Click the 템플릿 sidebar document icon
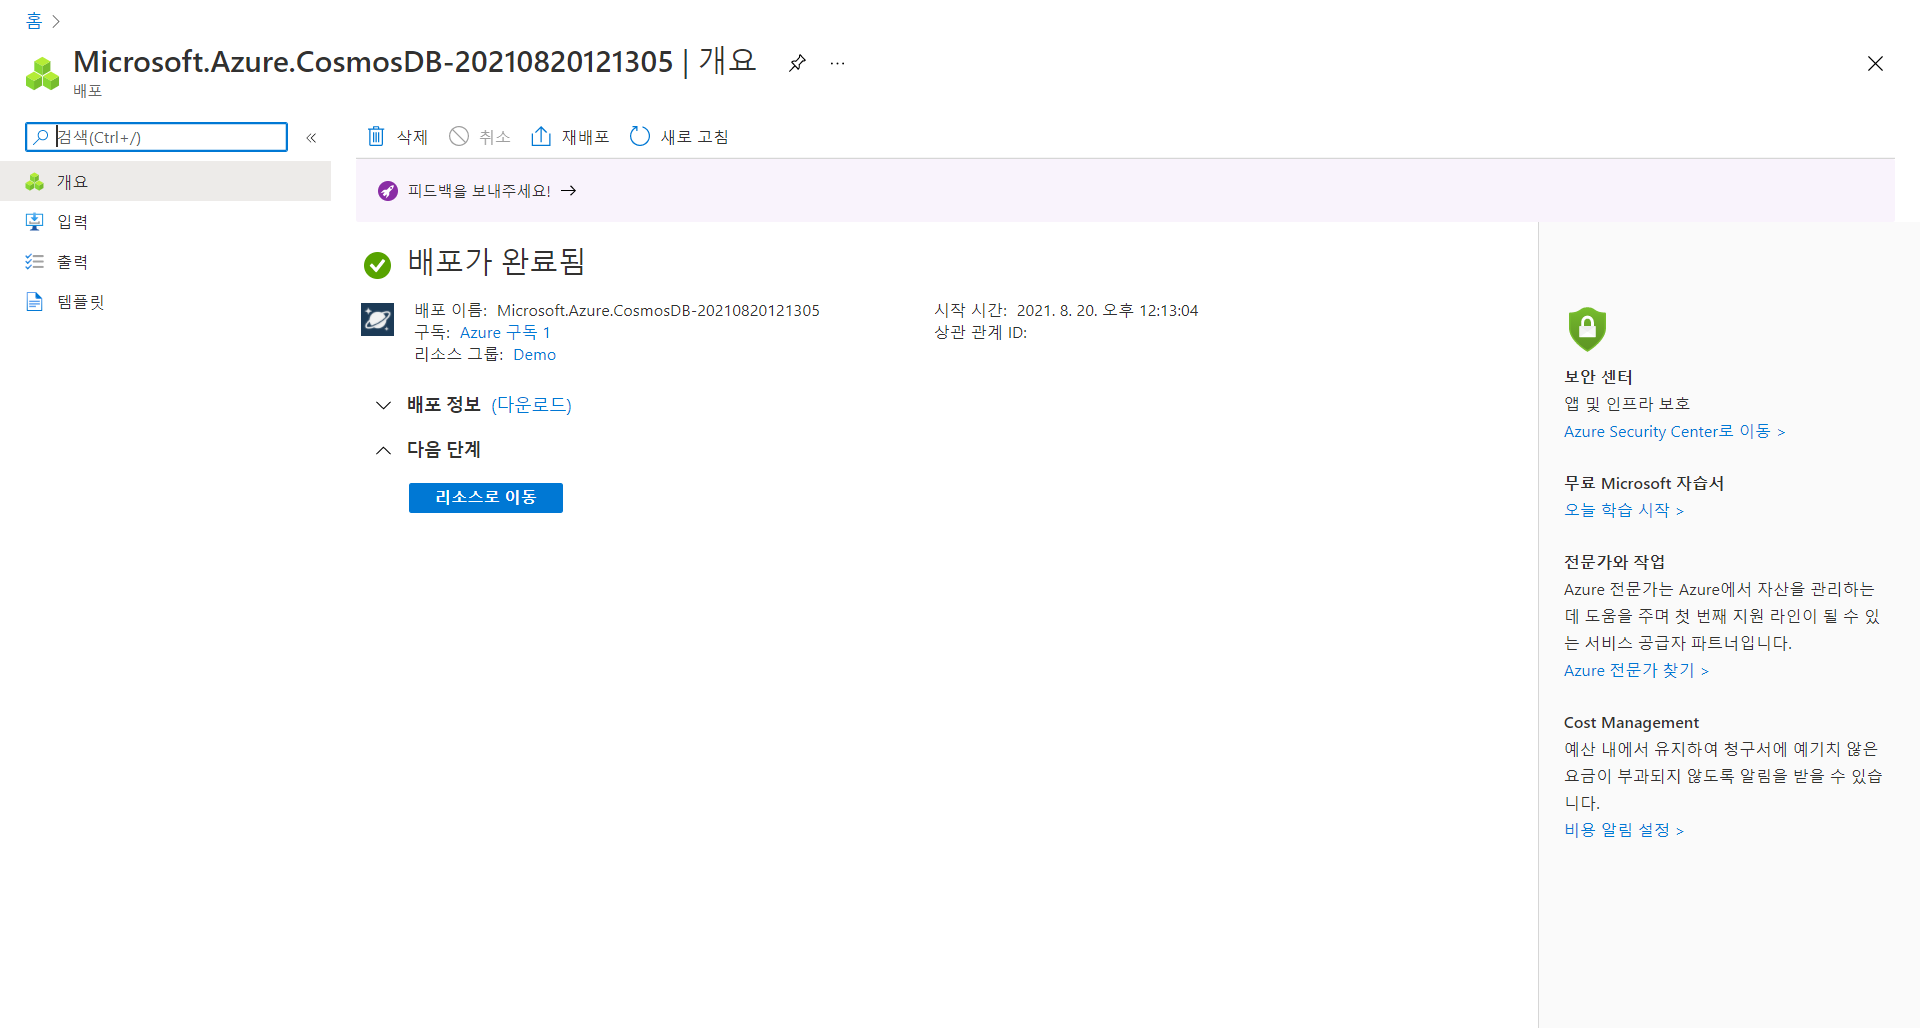The height and width of the screenshot is (1028, 1920). pos(35,301)
